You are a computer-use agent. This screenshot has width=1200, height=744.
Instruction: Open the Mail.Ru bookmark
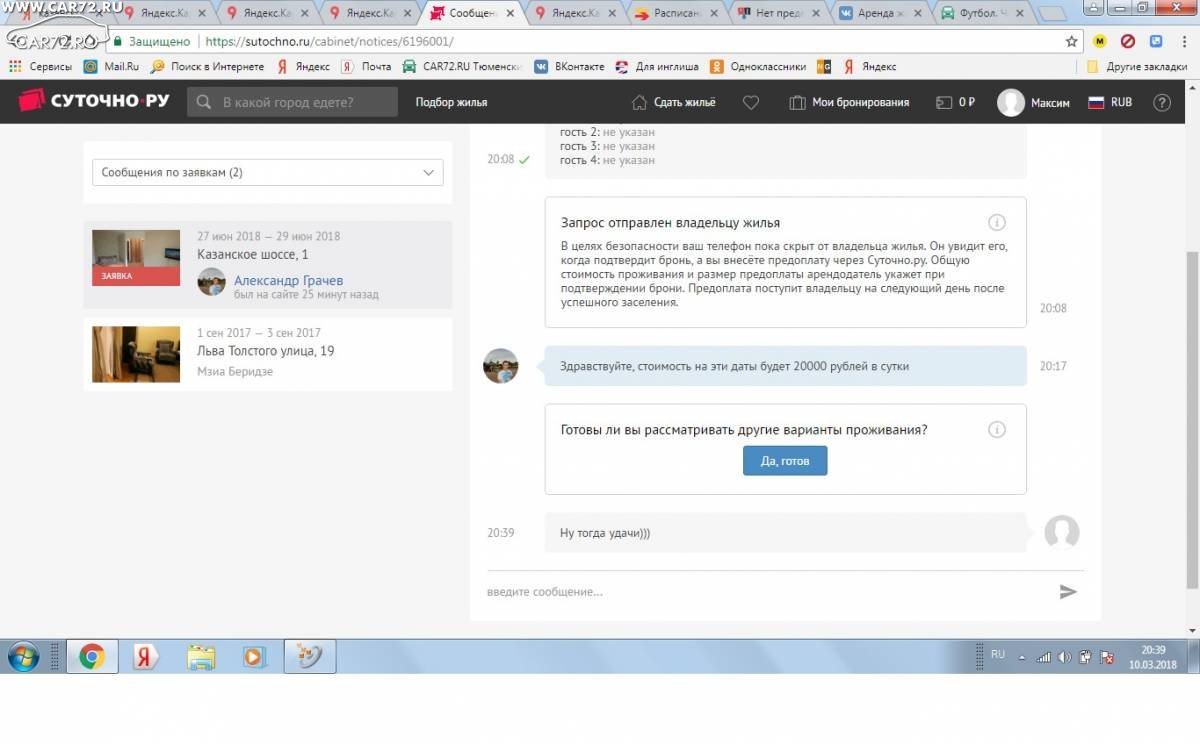111,66
